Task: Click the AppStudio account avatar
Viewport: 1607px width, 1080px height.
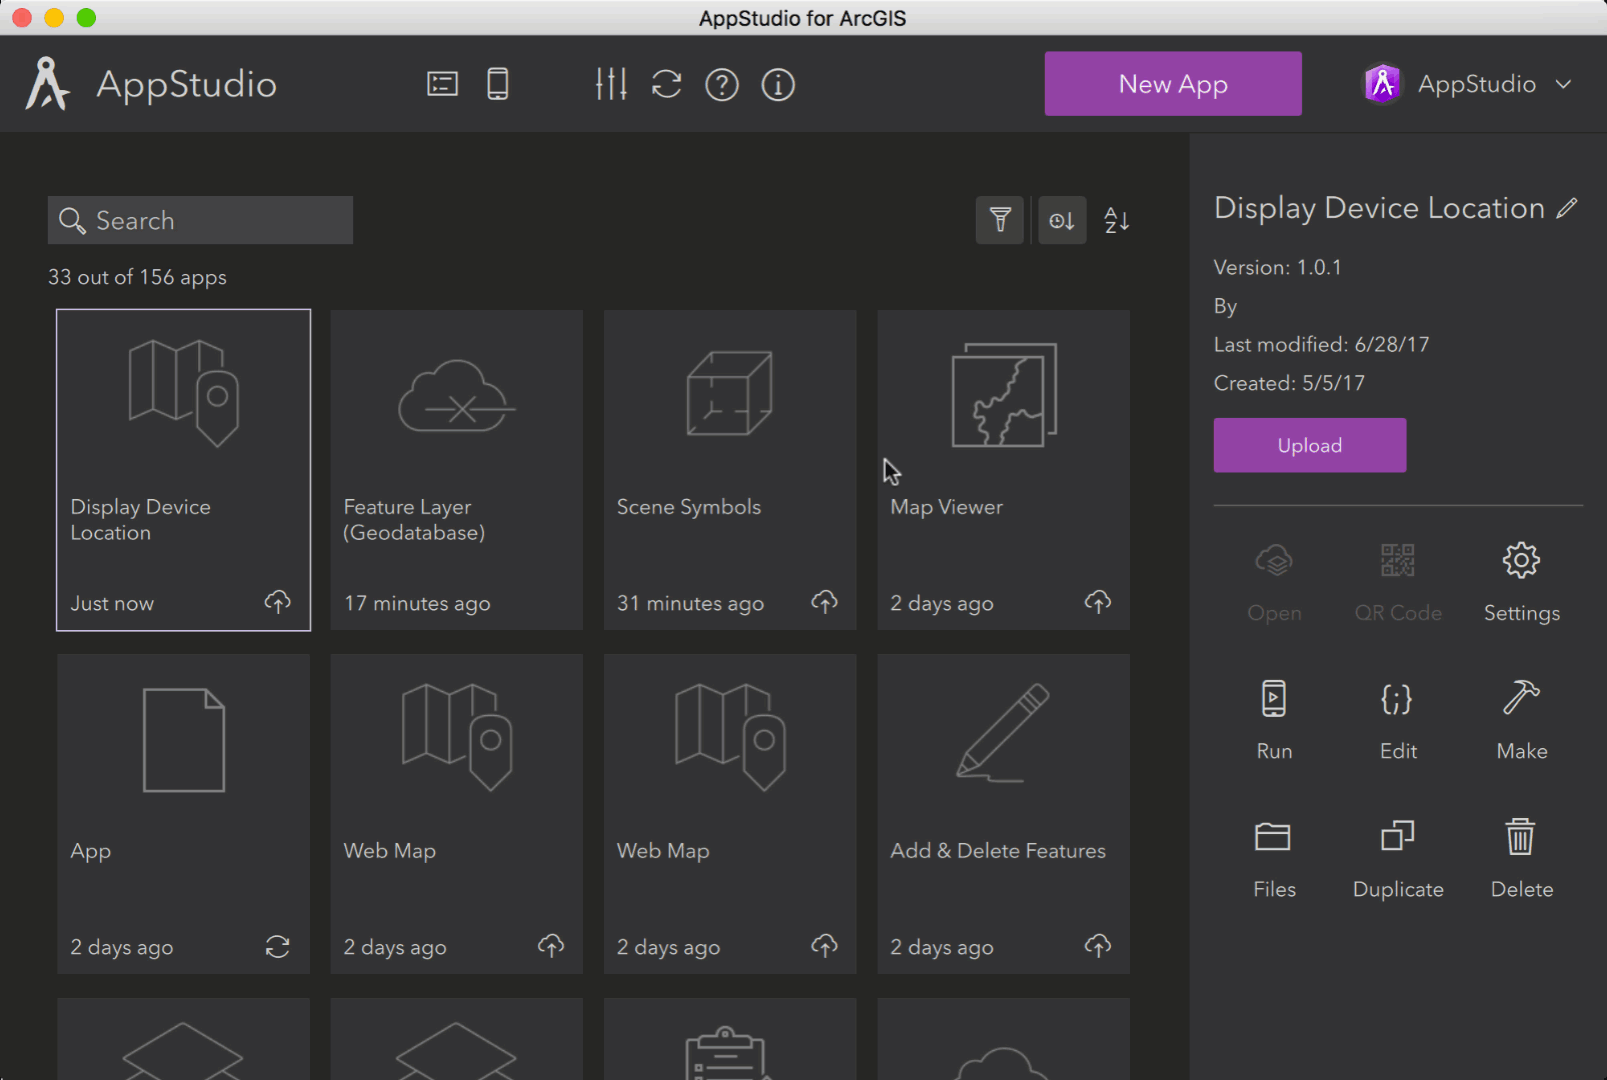Action: point(1383,84)
